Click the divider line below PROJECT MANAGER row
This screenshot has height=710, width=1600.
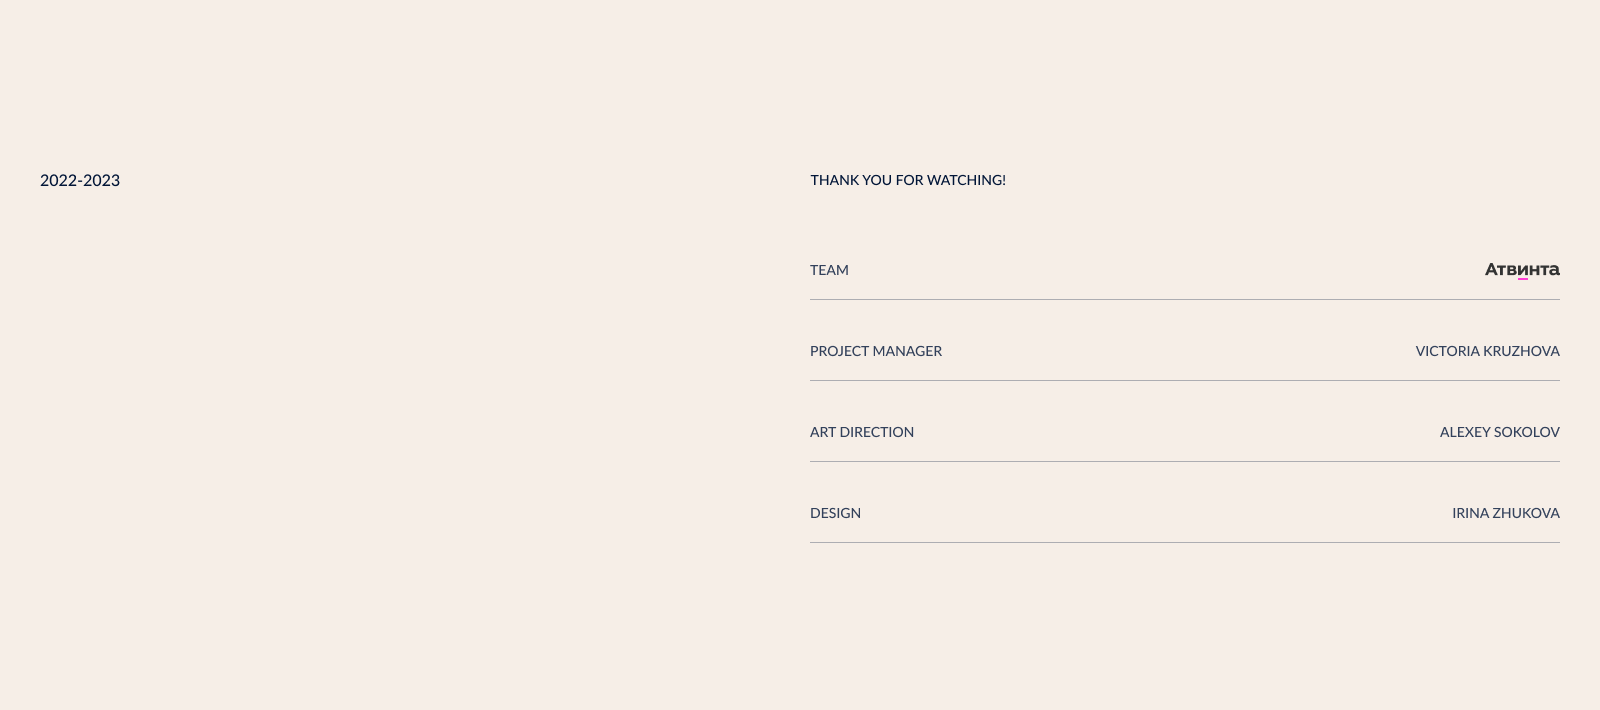tap(1185, 381)
